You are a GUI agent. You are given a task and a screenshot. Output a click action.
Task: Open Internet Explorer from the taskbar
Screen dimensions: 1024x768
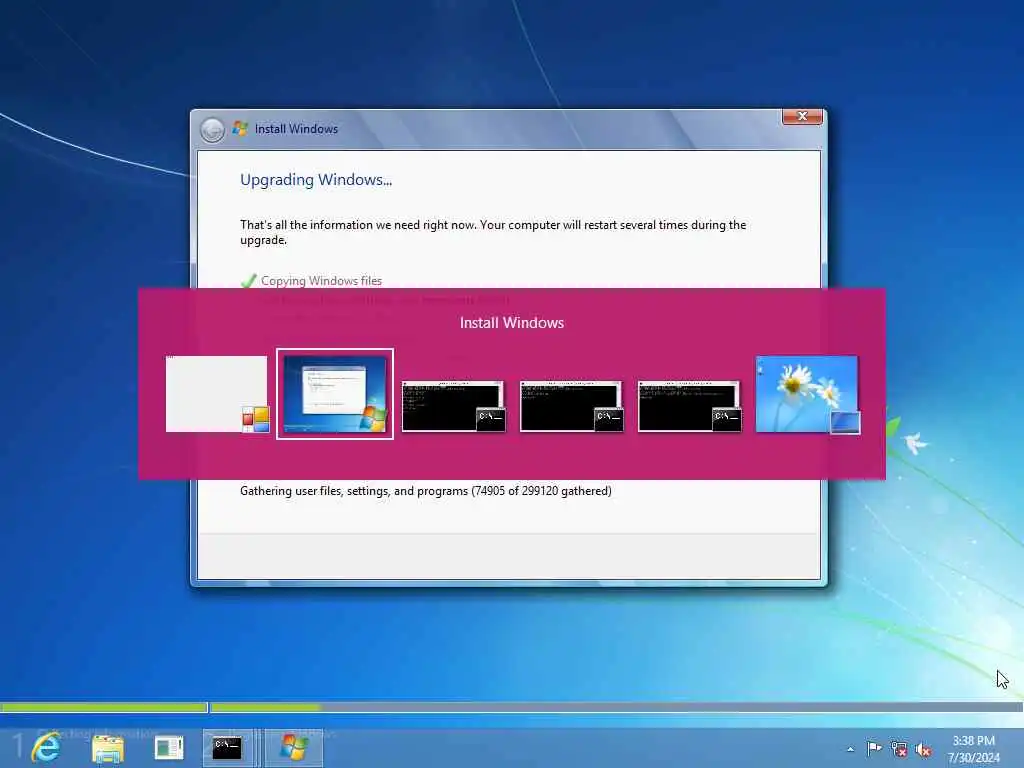(x=46, y=747)
